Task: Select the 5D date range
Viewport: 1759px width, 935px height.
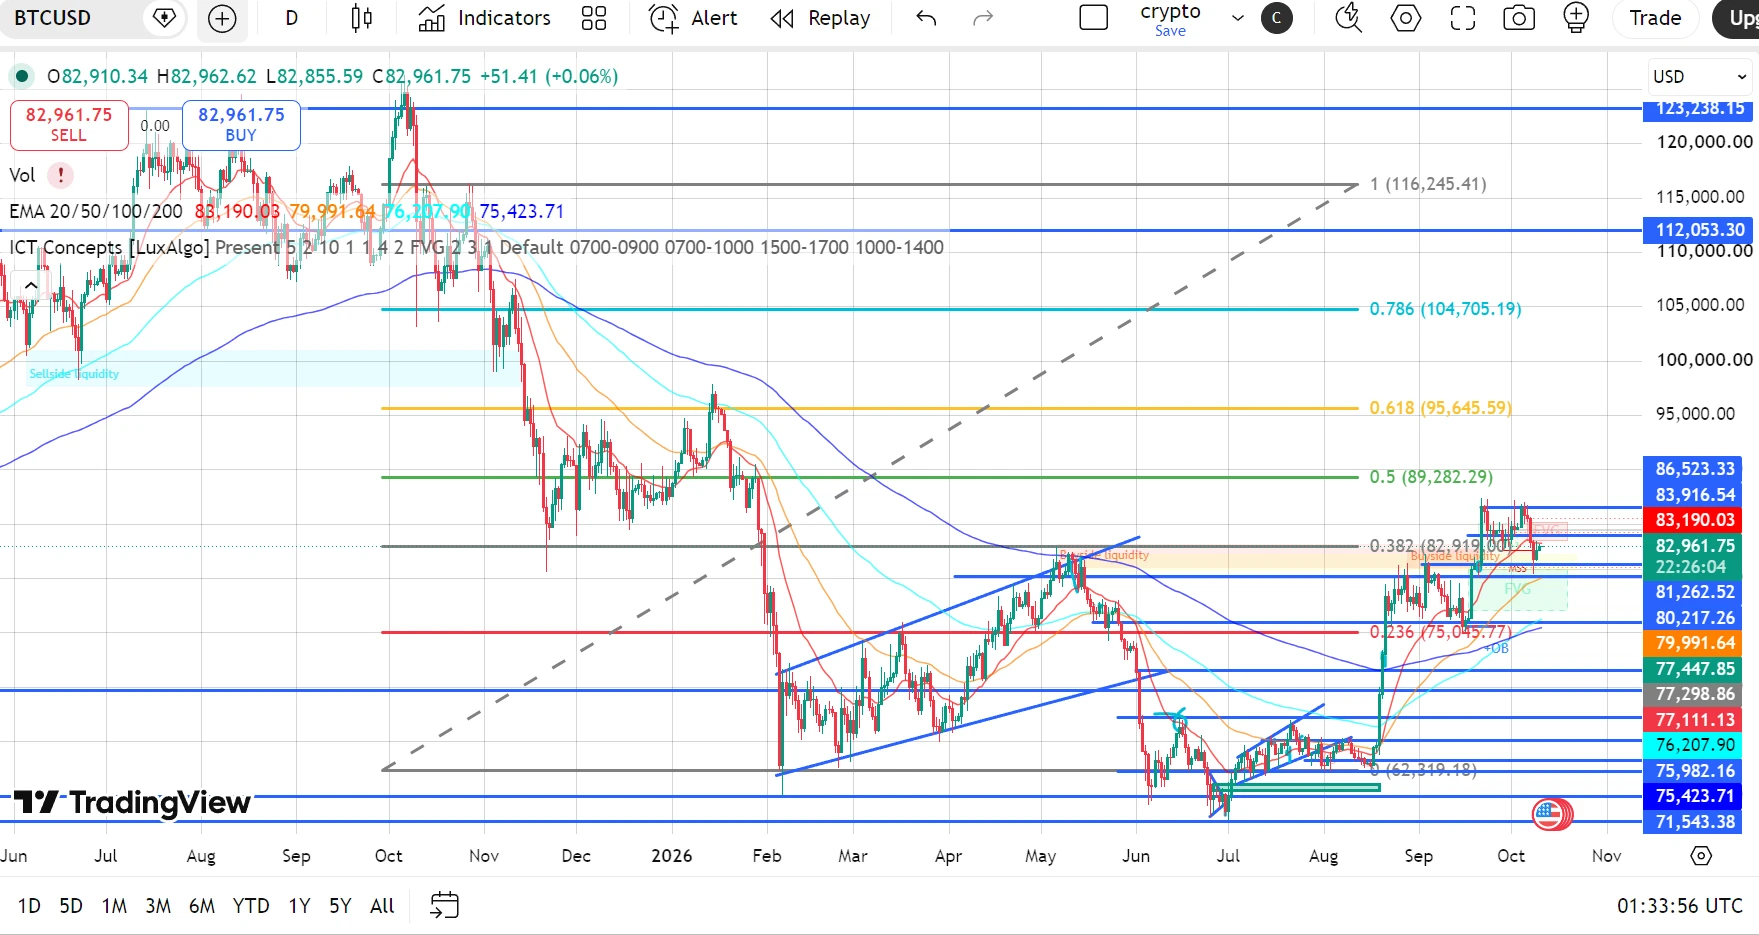Action: click(71, 906)
